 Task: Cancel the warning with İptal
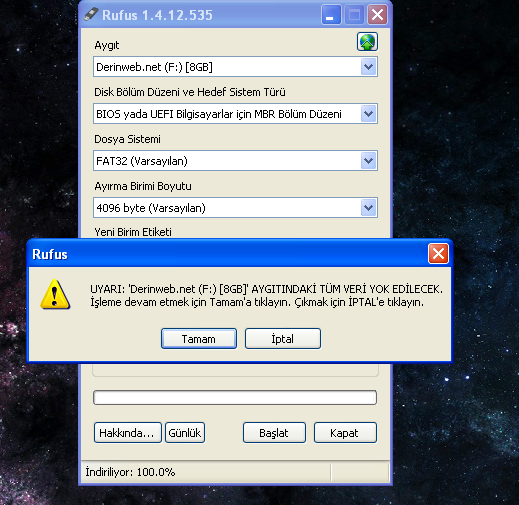(x=283, y=339)
